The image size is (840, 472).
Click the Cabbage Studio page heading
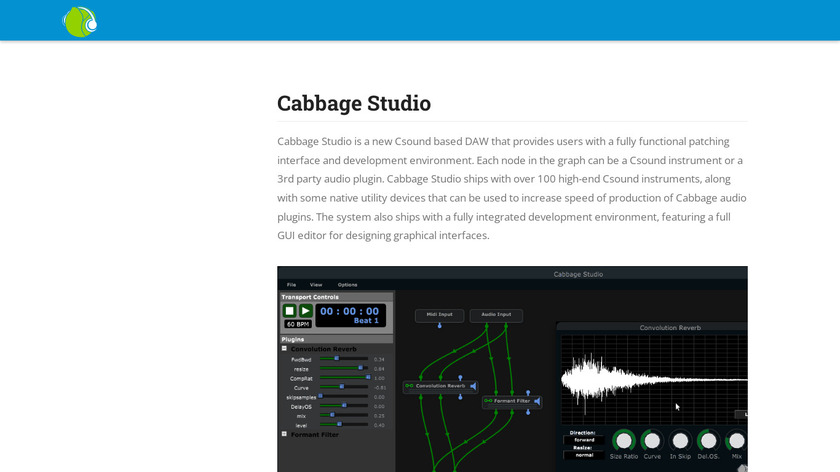[x=354, y=103]
